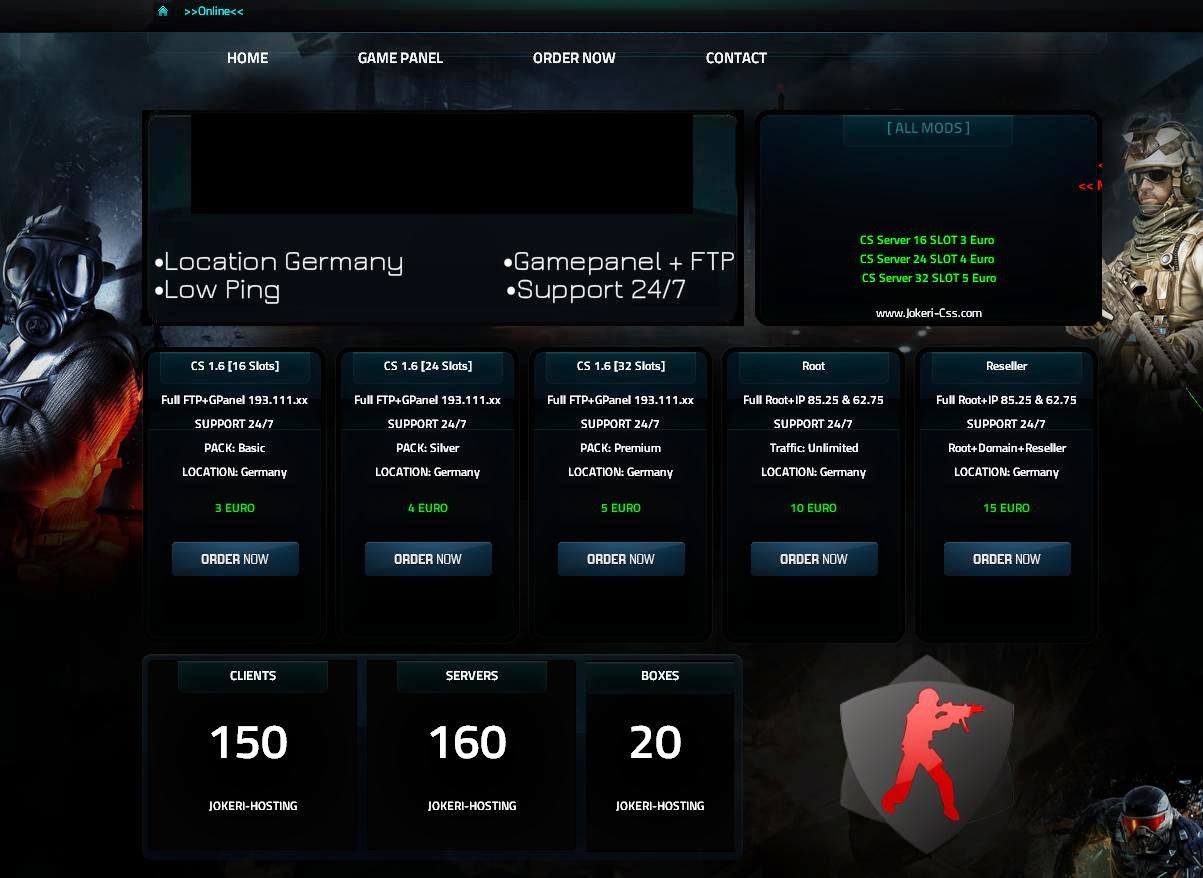Order the CS 1.6 32 Slots package

pos(621,559)
